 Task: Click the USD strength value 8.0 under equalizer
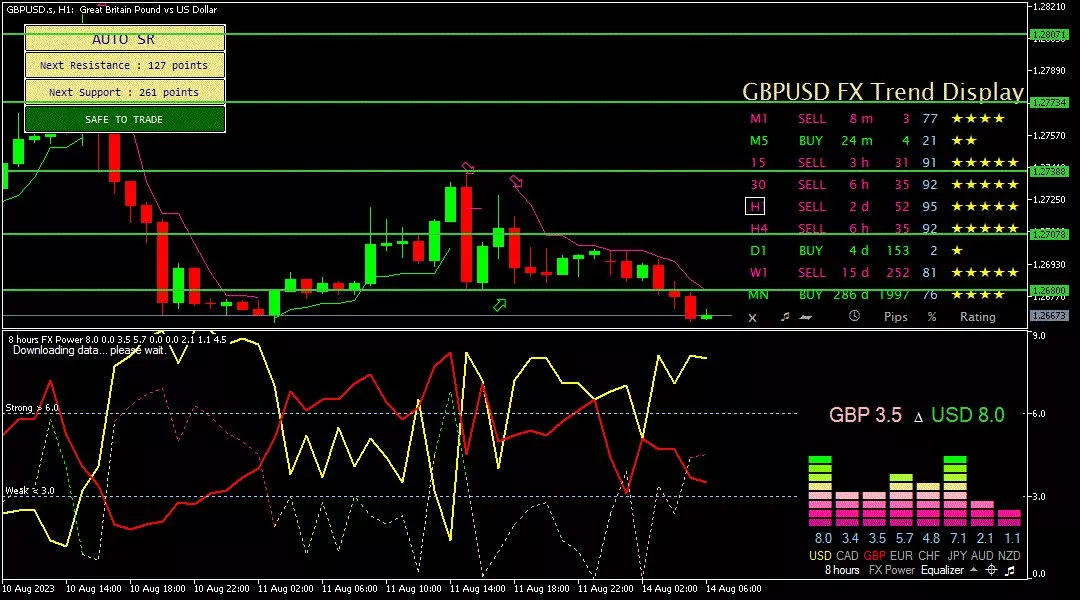(822, 538)
